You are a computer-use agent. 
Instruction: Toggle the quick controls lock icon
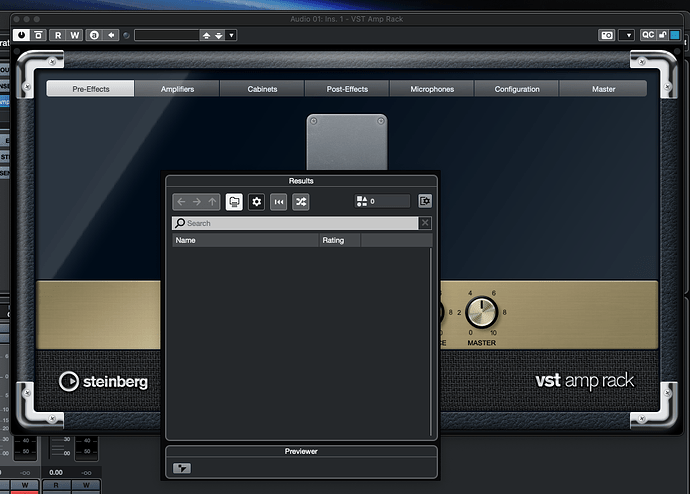click(x=662, y=35)
